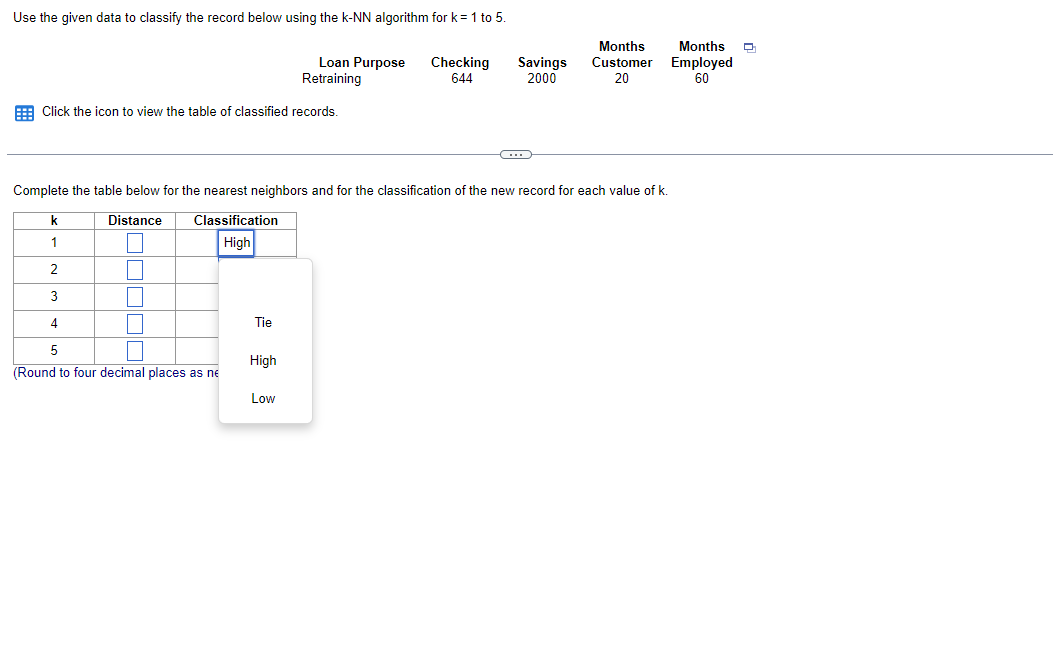The image size is (1060, 658).
Task: Click the highlighted 'High' answer field
Action: tap(236, 242)
